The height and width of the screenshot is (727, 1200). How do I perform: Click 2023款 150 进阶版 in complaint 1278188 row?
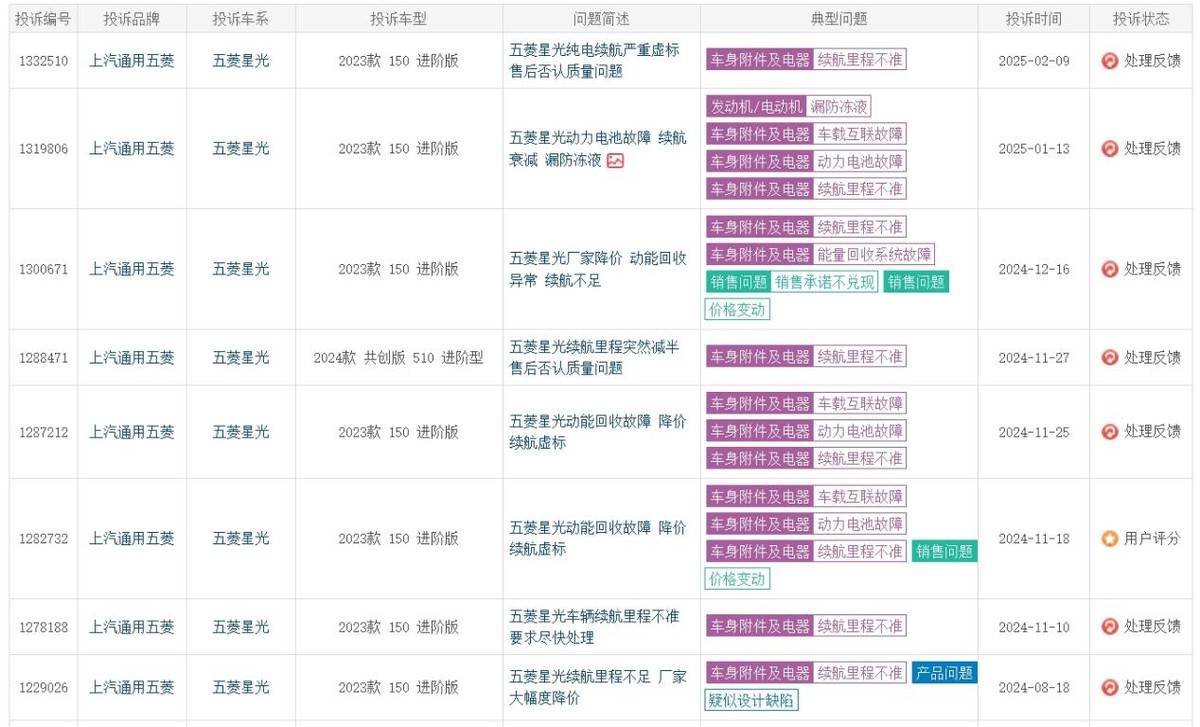tap(398, 626)
